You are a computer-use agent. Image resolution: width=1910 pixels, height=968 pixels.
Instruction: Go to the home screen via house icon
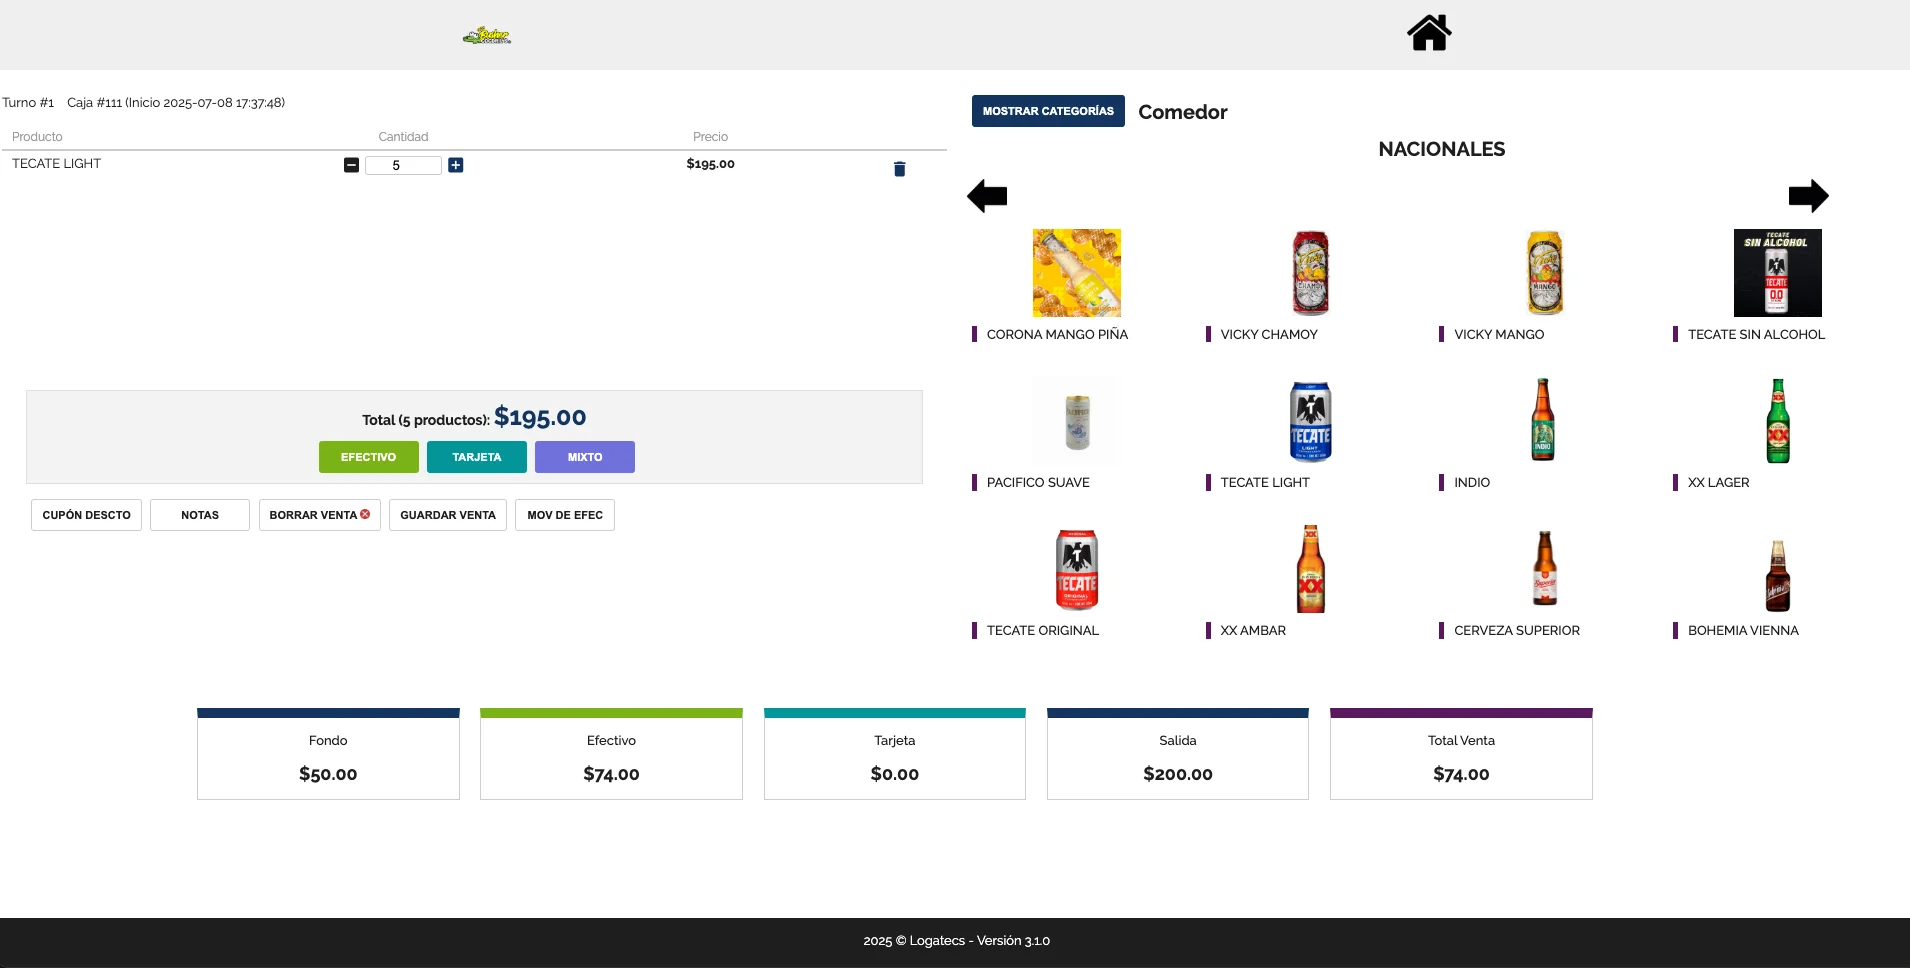1429,33
